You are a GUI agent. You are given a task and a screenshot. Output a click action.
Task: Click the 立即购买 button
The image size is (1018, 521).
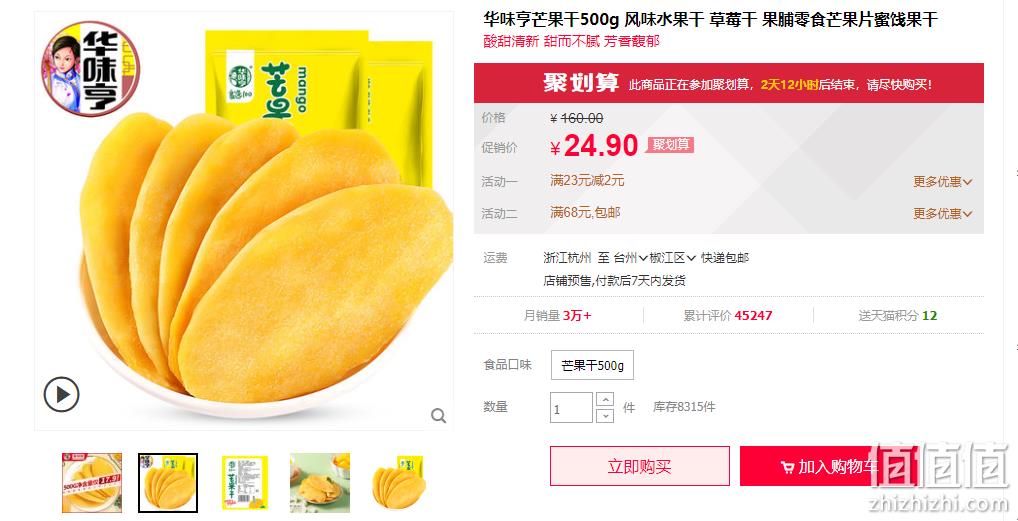coord(639,466)
